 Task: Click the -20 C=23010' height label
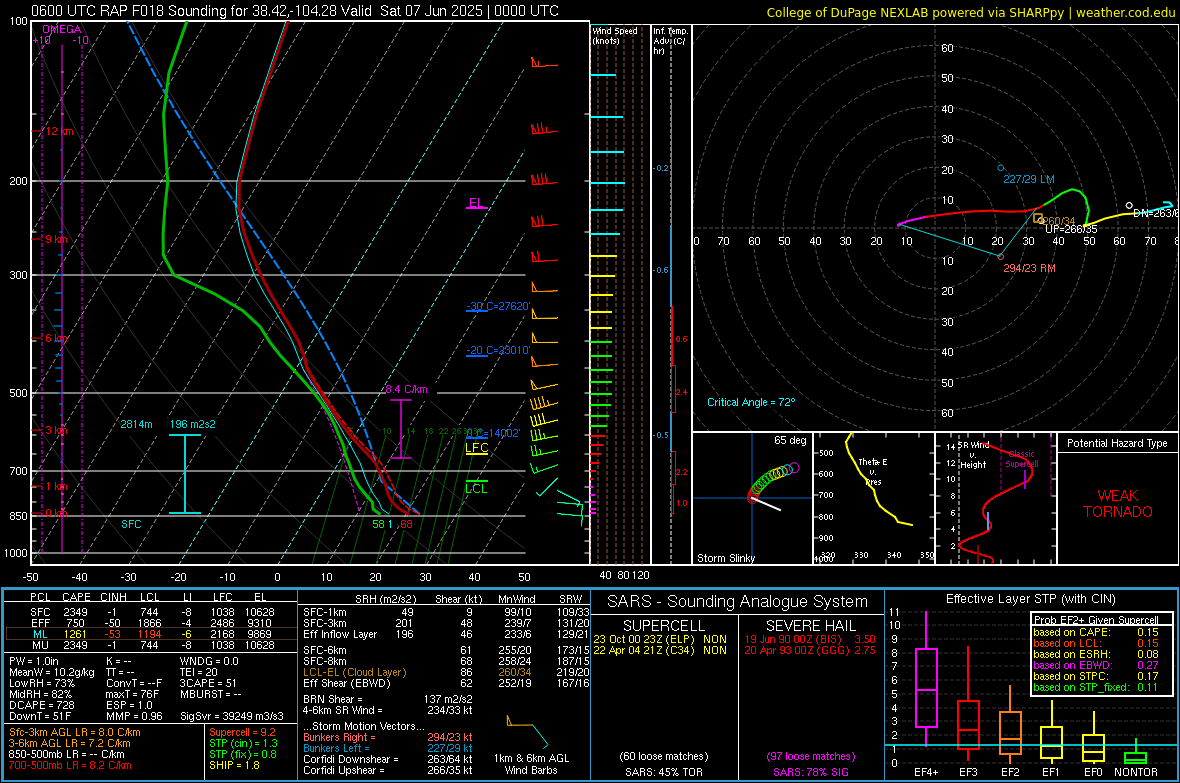(499, 350)
